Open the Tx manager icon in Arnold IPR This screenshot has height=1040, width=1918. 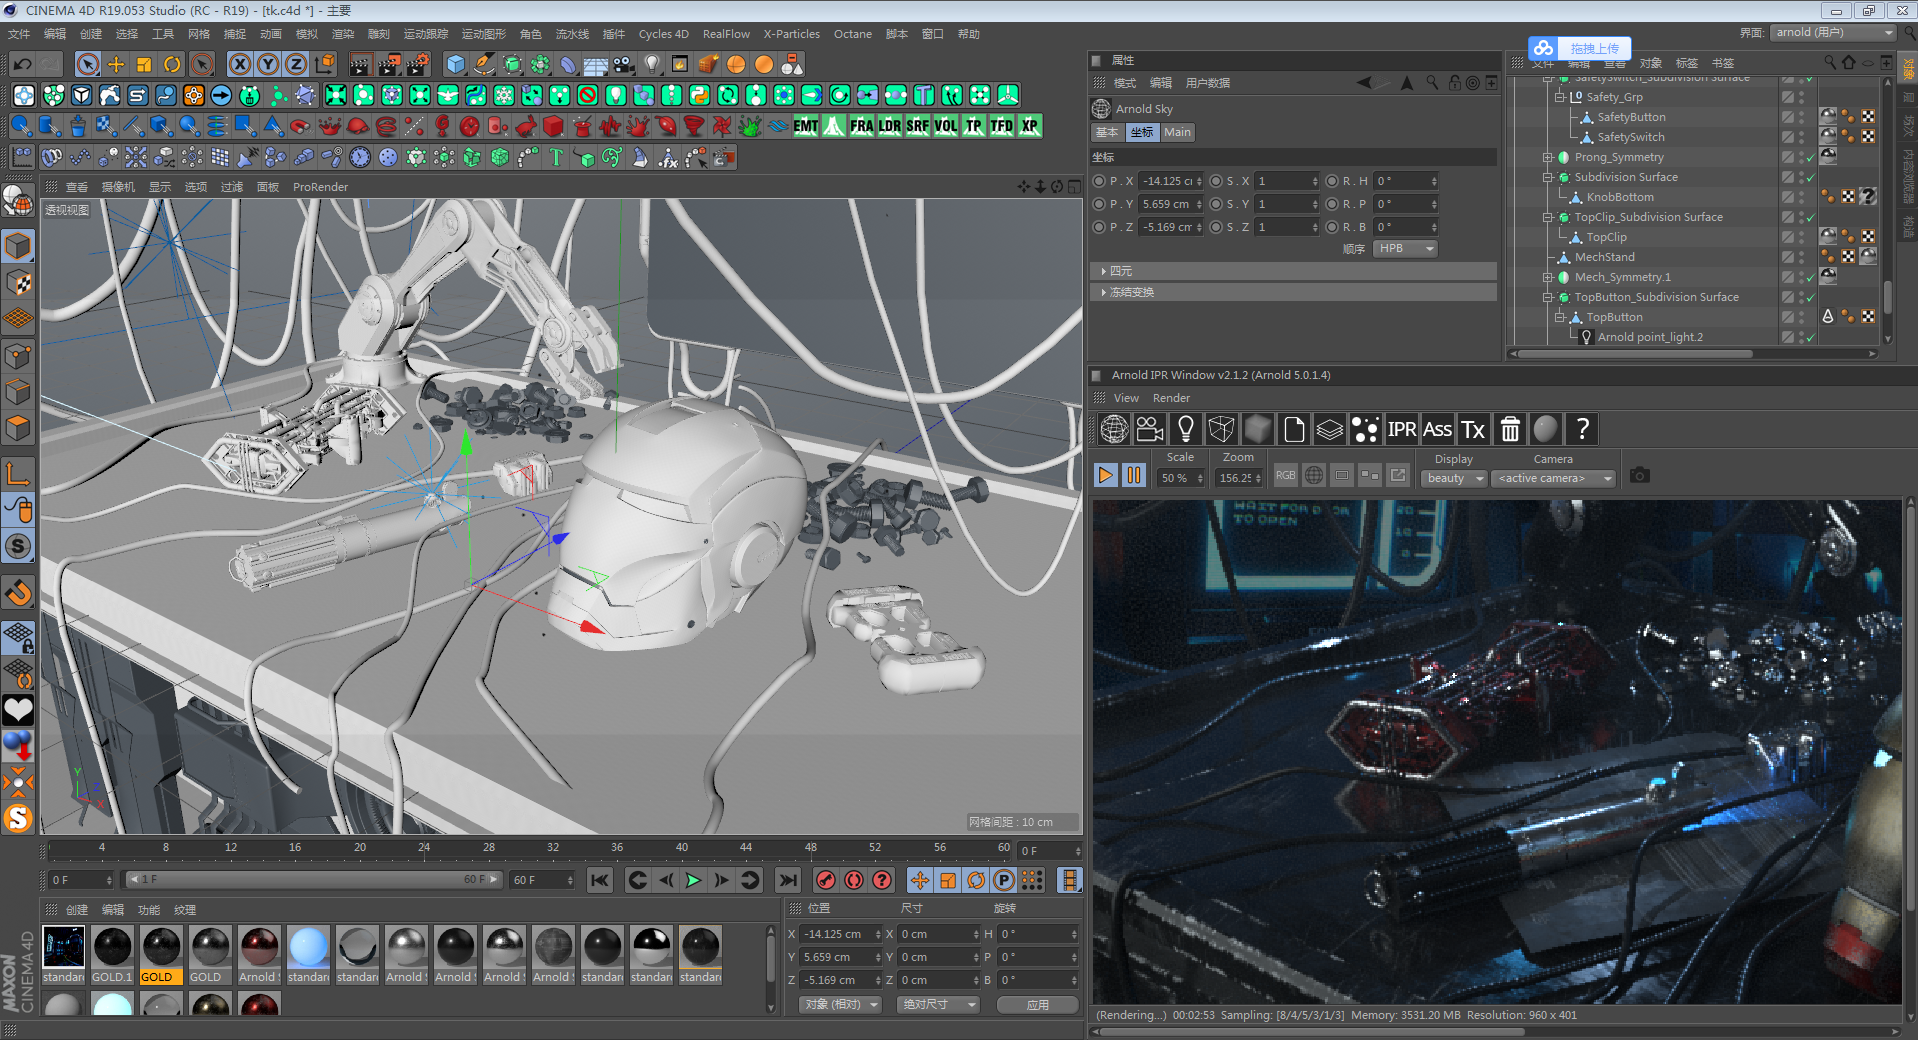[1474, 429]
